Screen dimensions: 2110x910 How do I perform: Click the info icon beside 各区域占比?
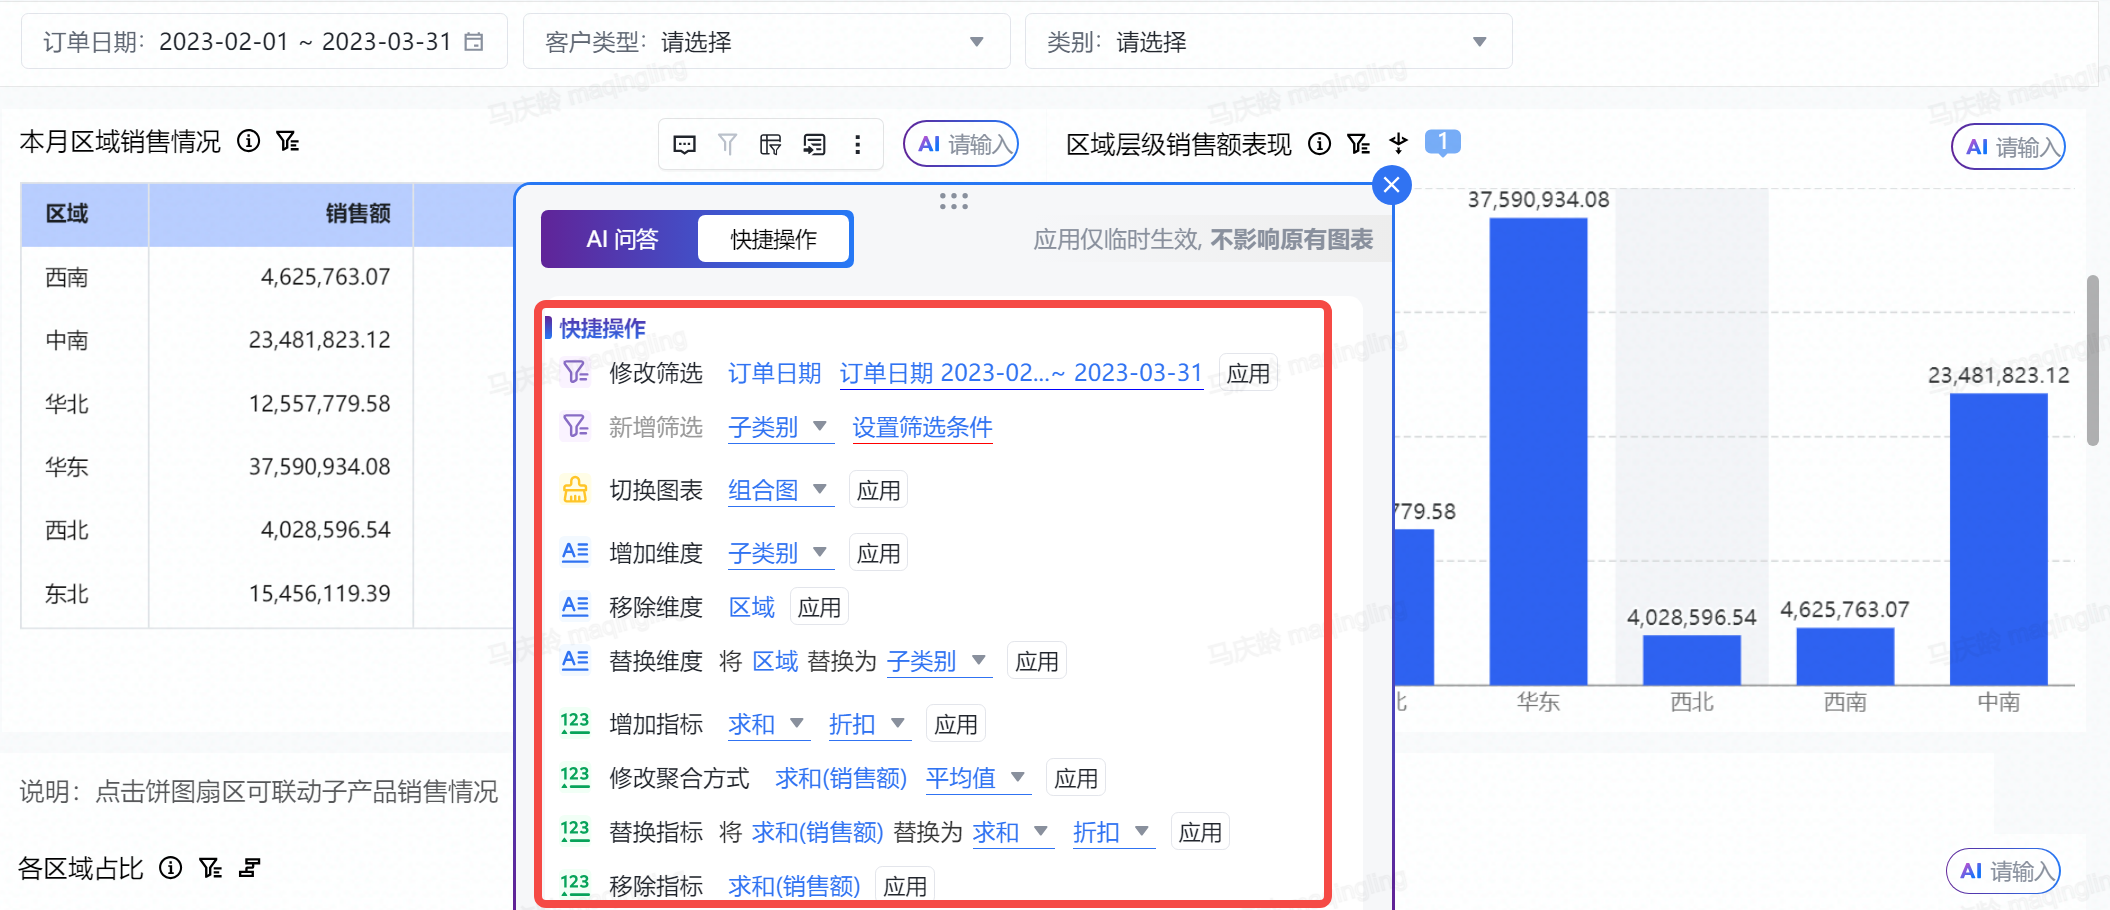click(x=171, y=867)
